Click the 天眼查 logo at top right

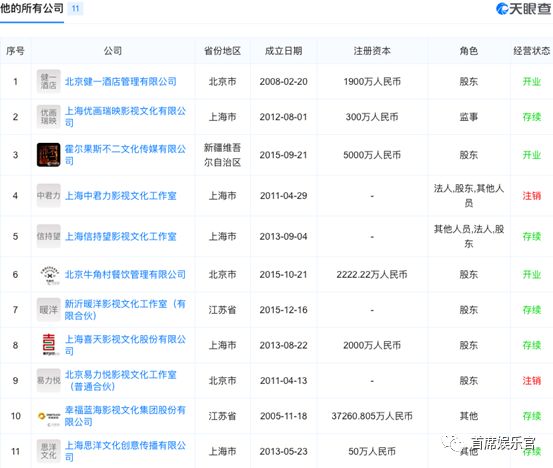[523, 9]
